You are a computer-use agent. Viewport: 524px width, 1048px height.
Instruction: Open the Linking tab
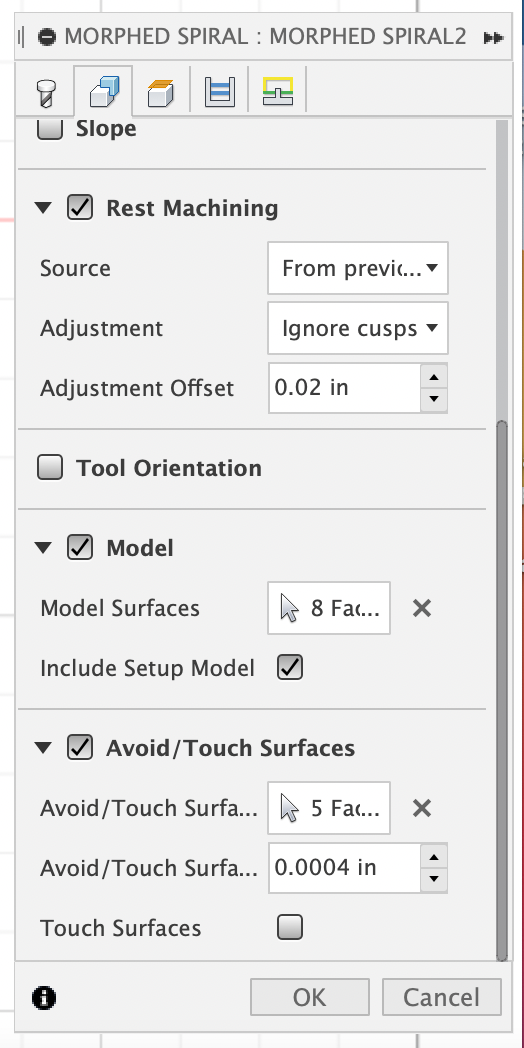point(277,92)
